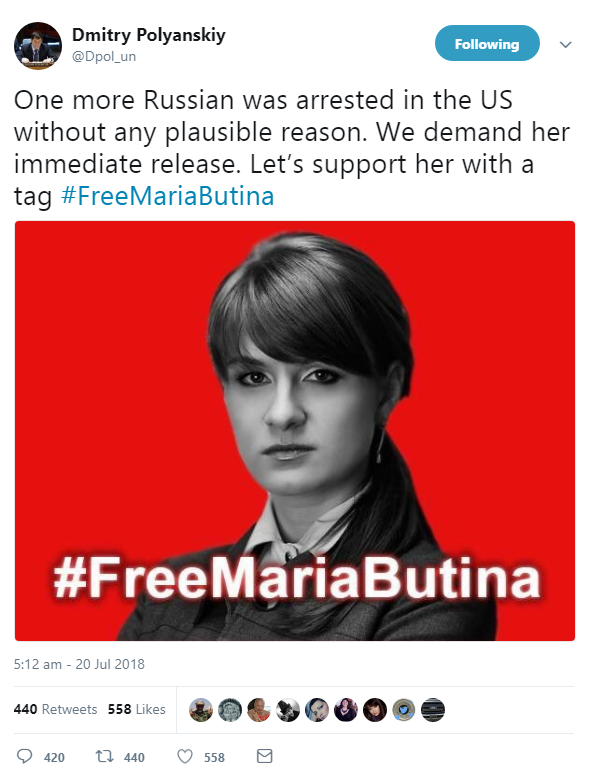Image resolution: width=595 pixels, height=773 pixels.
Task: Click the Dmitry Polyanskiy display name
Action: click(x=149, y=35)
